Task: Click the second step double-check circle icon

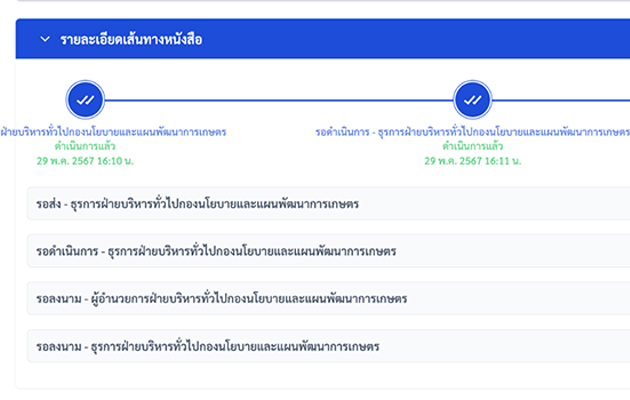Action: (x=472, y=99)
